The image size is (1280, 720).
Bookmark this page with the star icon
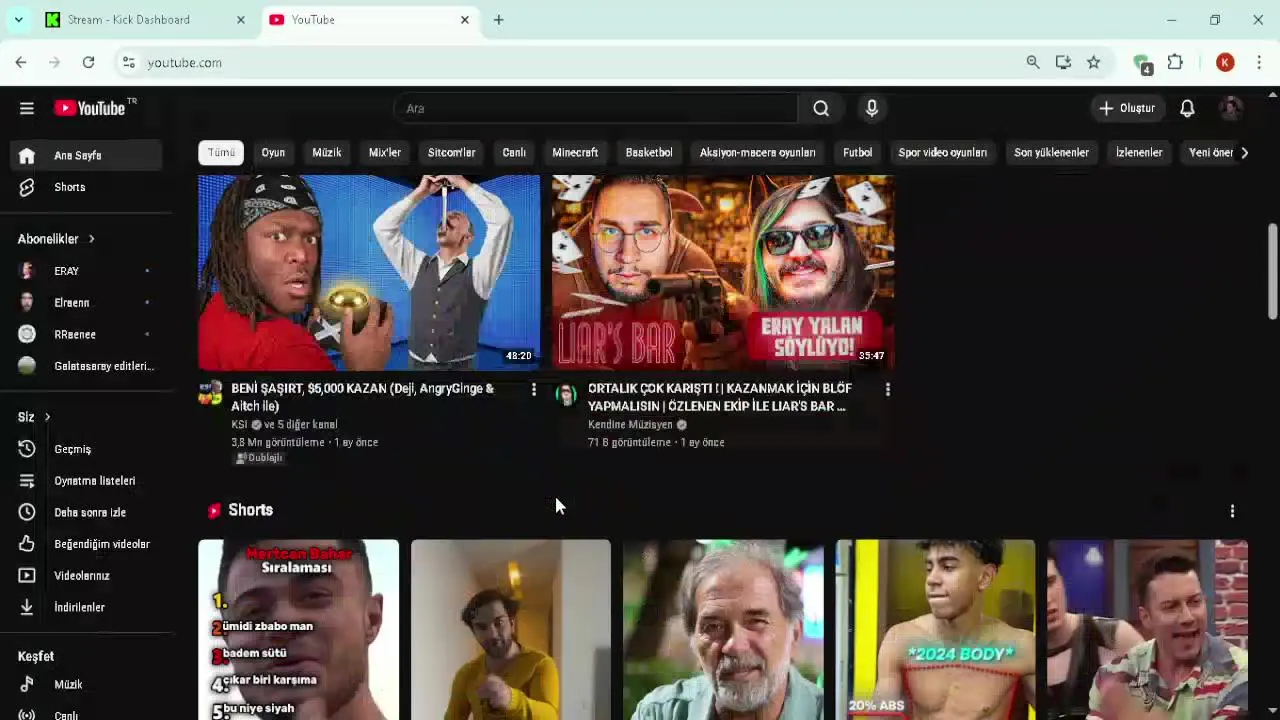point(1093,62)
